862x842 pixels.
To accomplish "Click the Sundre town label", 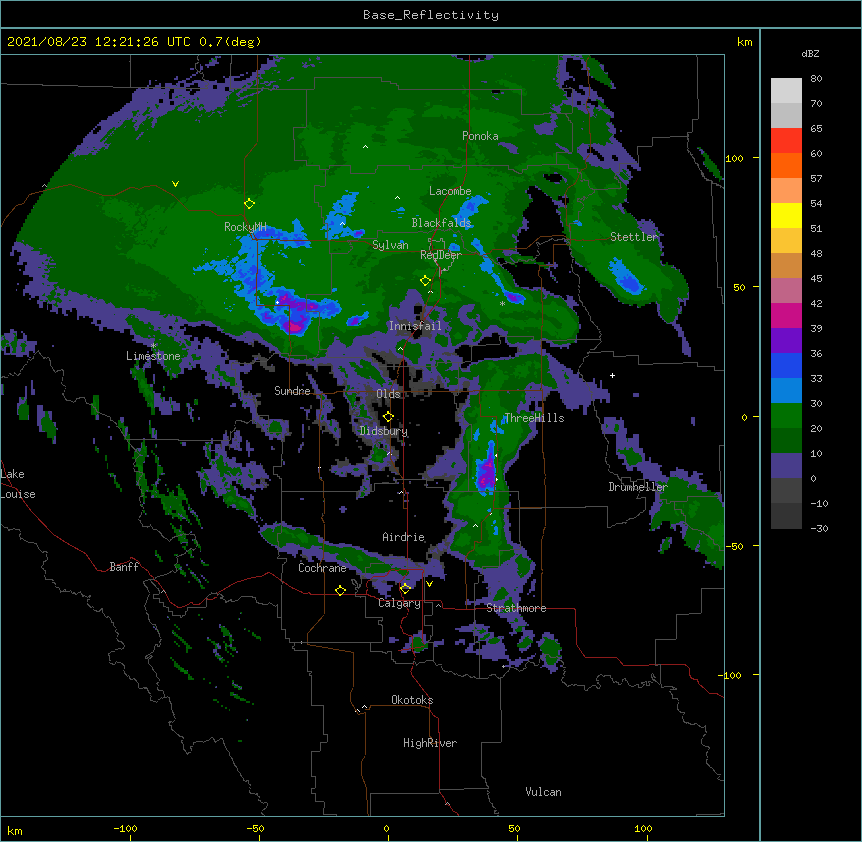I will point(292,391).
